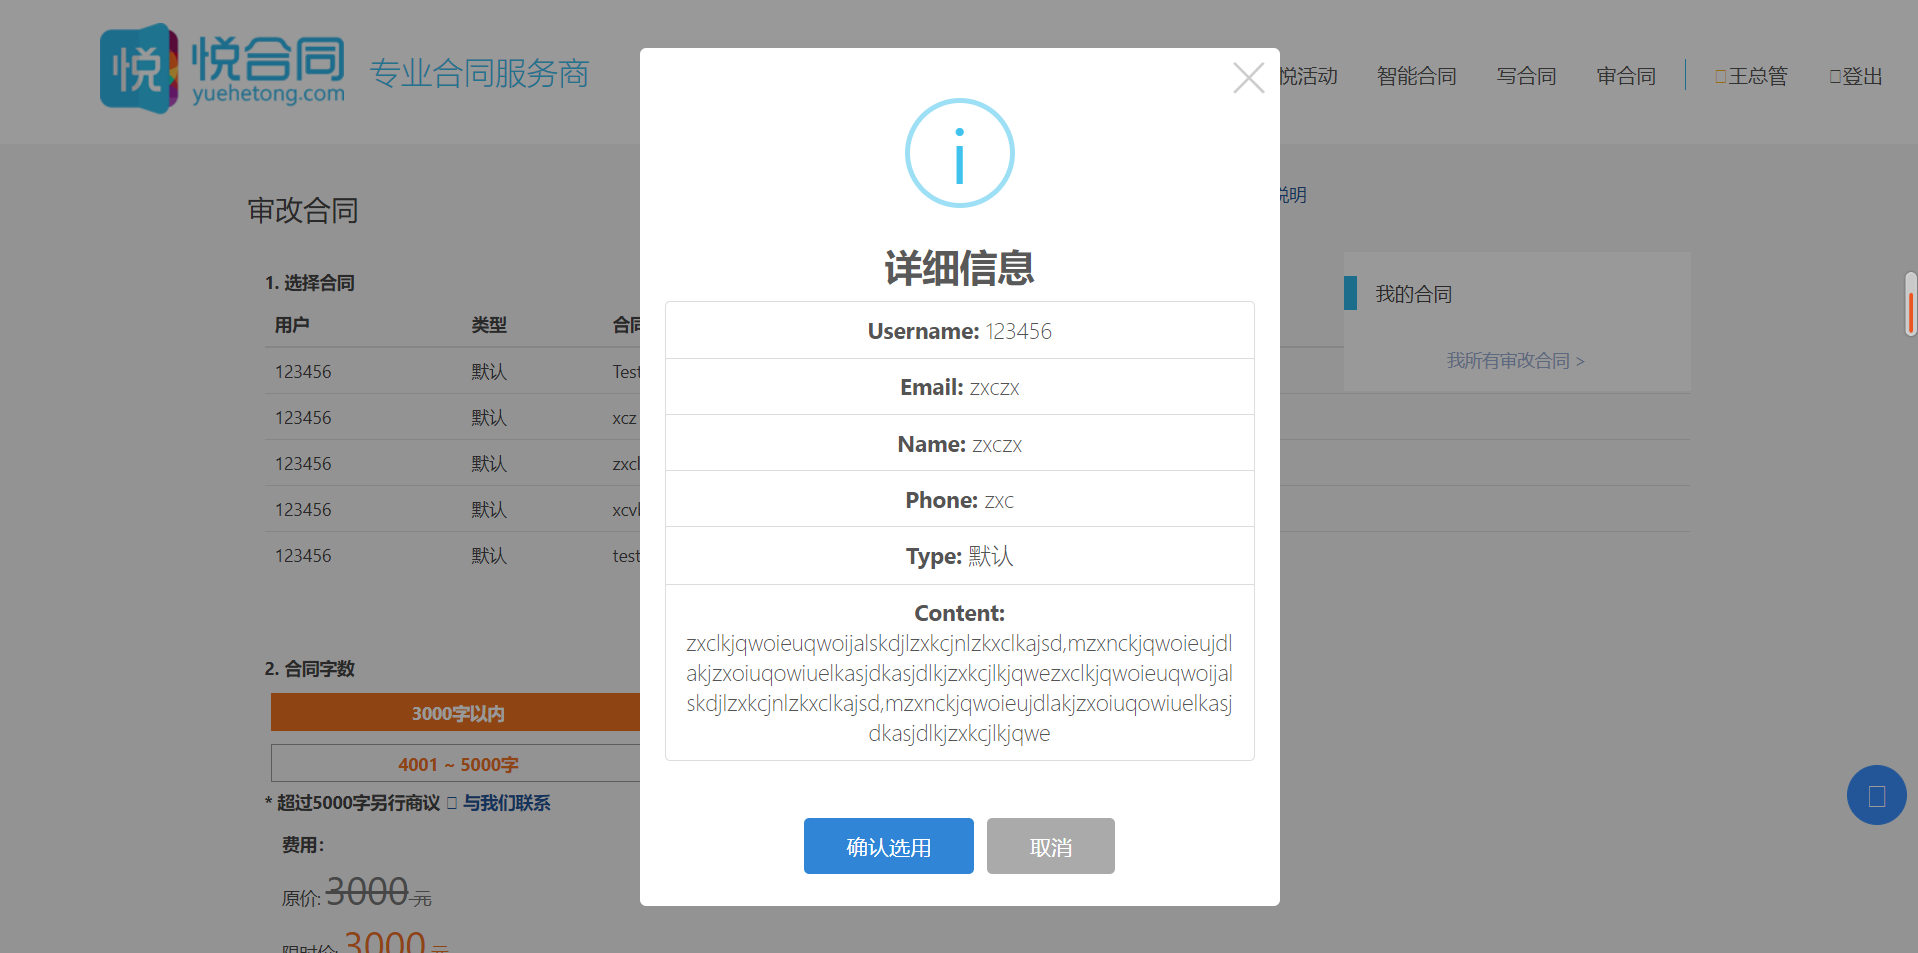Click the 2. 合同字数 section label
1918x953 pixels.
[x=310, y=669]
